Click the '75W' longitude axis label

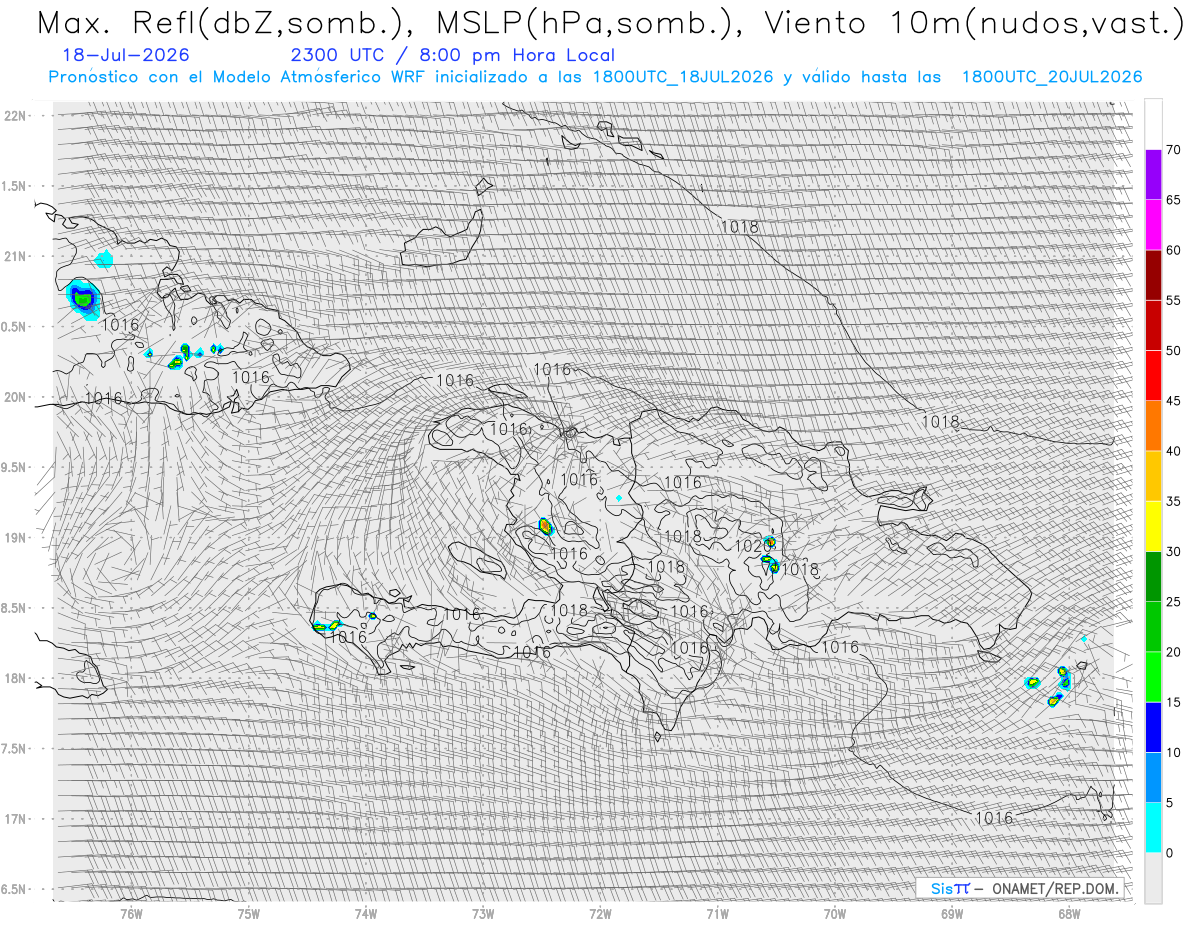coord(249,912)
